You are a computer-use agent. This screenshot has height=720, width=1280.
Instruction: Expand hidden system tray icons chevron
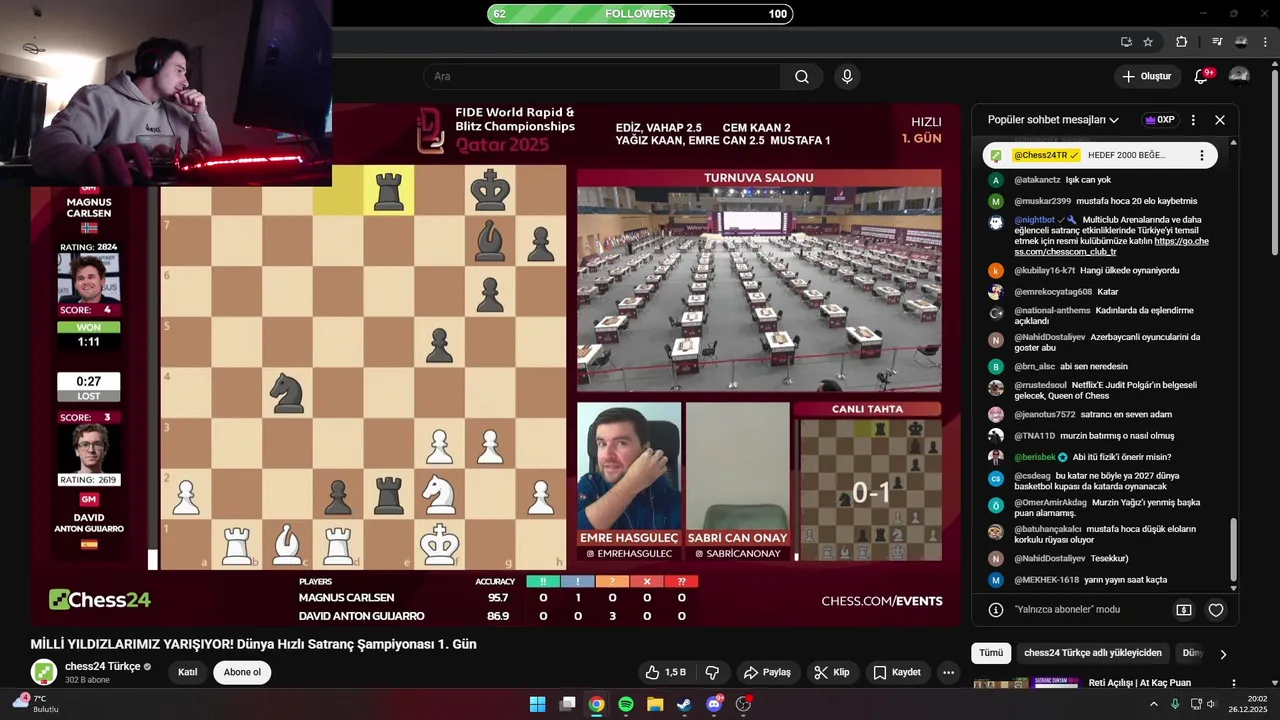pos(1153,704)
